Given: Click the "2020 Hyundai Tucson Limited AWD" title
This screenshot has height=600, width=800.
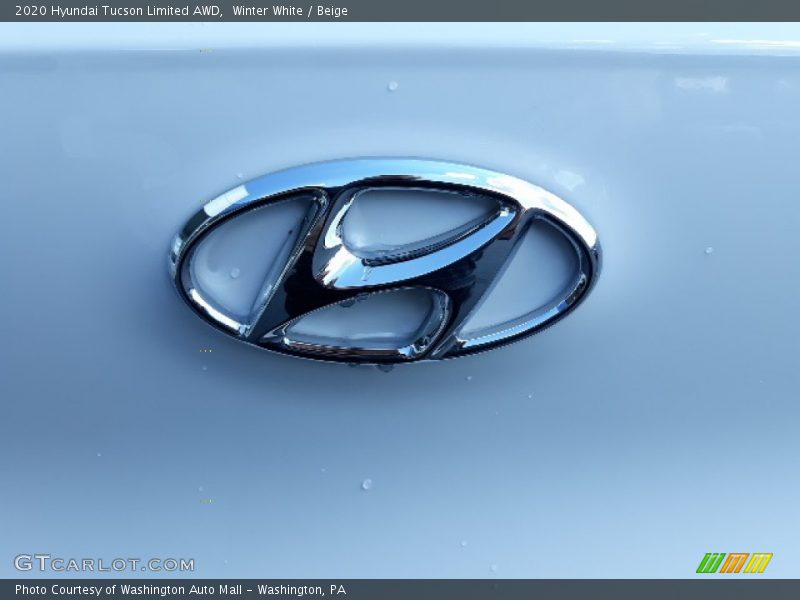Looking at the screenshot, I should (118, 11).
